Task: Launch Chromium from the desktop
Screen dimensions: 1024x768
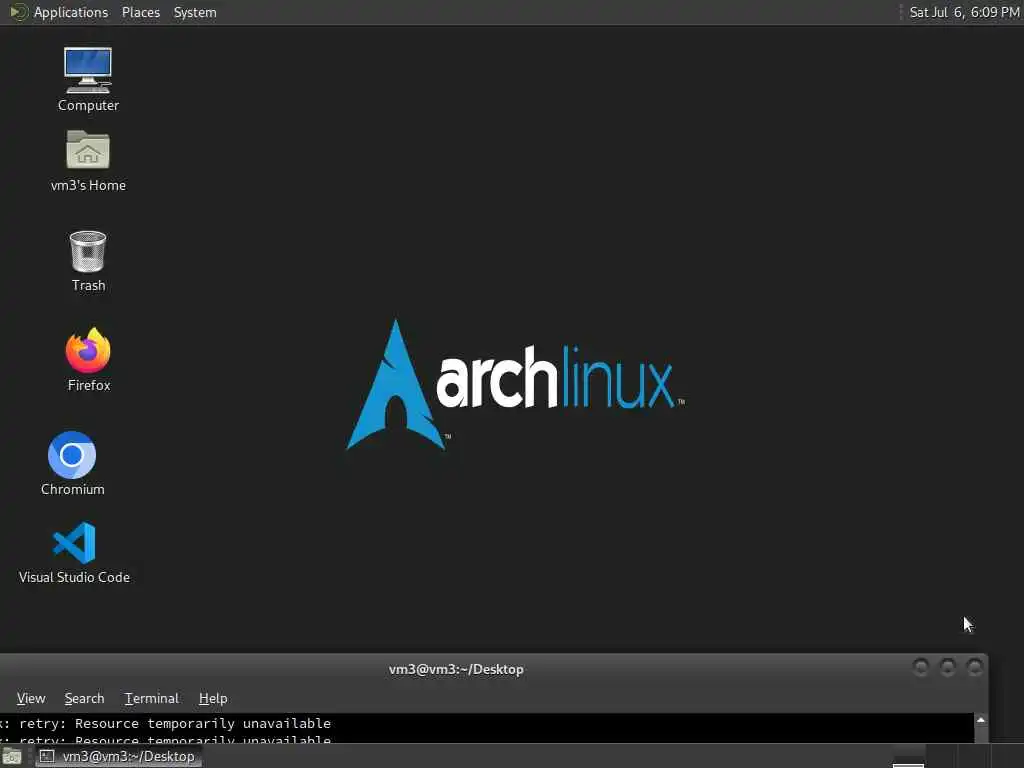Action: (72, 463)
